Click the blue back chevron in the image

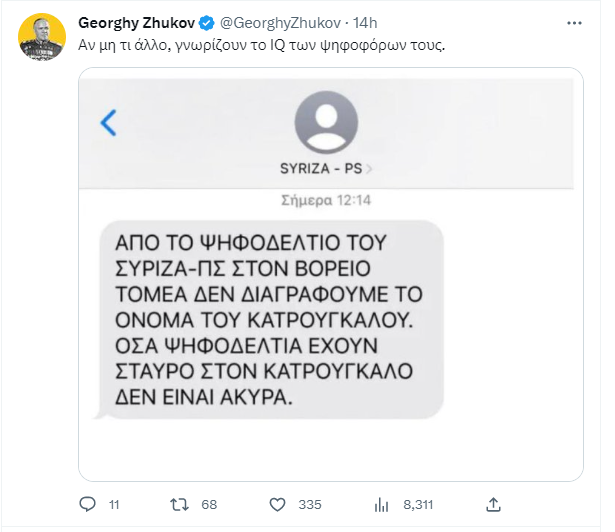point(109,123)
